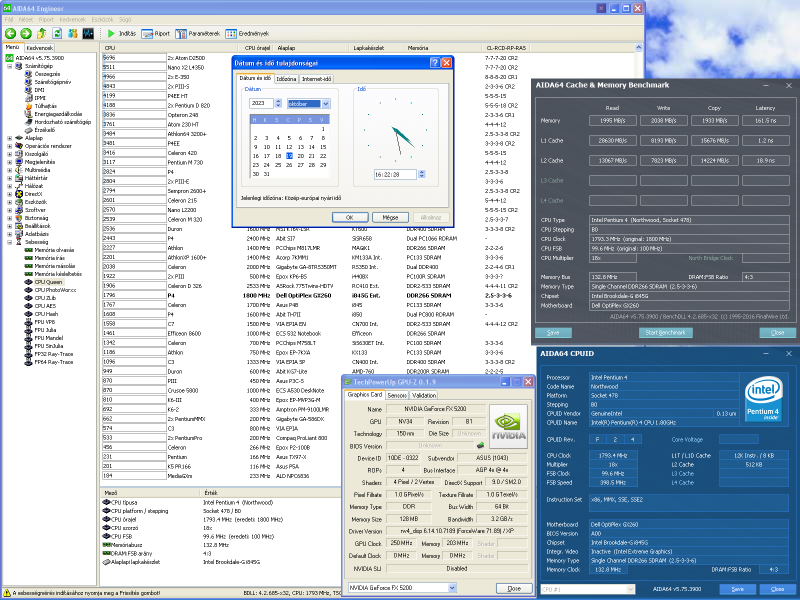The height and width of the screenshot is (600, 800).
Task: Select FPU VP8 benchmark
Action: pos(45,322)
